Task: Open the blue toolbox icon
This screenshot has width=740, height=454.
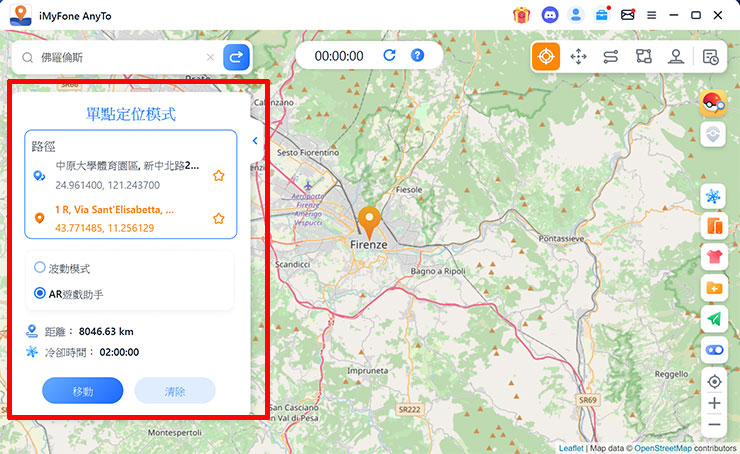Action: (x=602, y=15)
